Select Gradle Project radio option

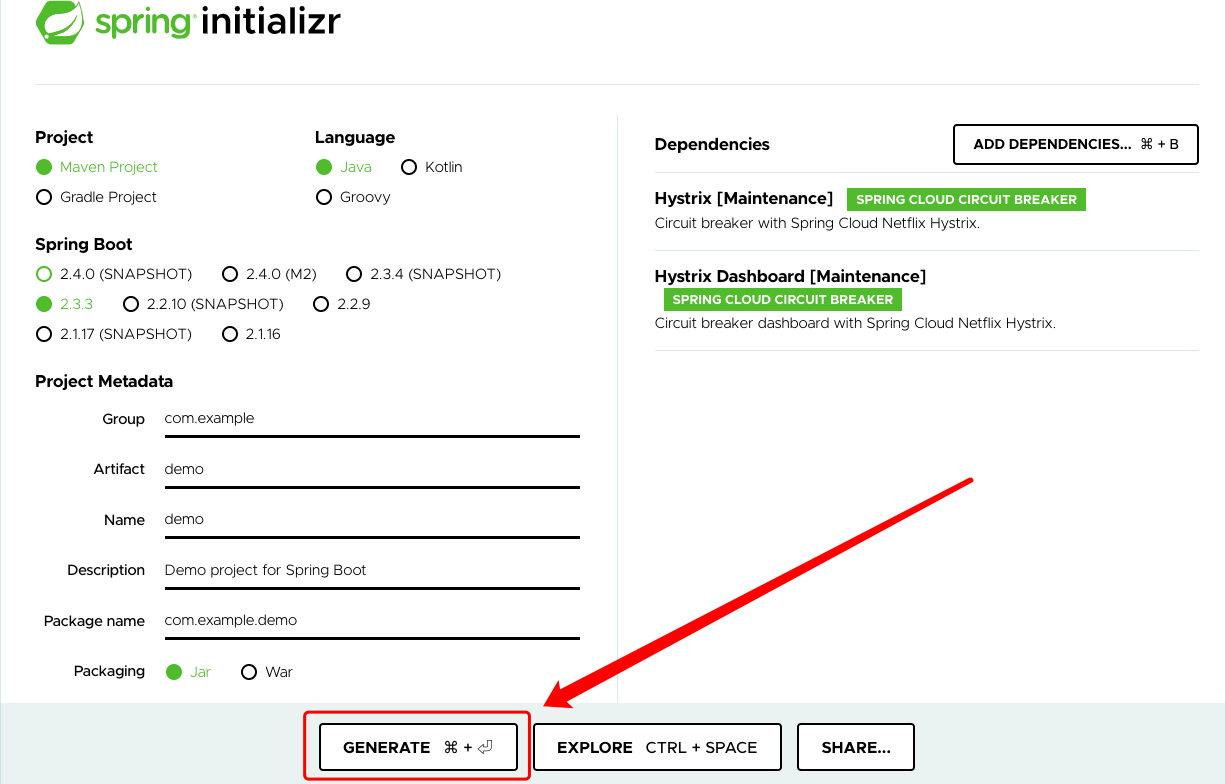click(x=96, y=197)
